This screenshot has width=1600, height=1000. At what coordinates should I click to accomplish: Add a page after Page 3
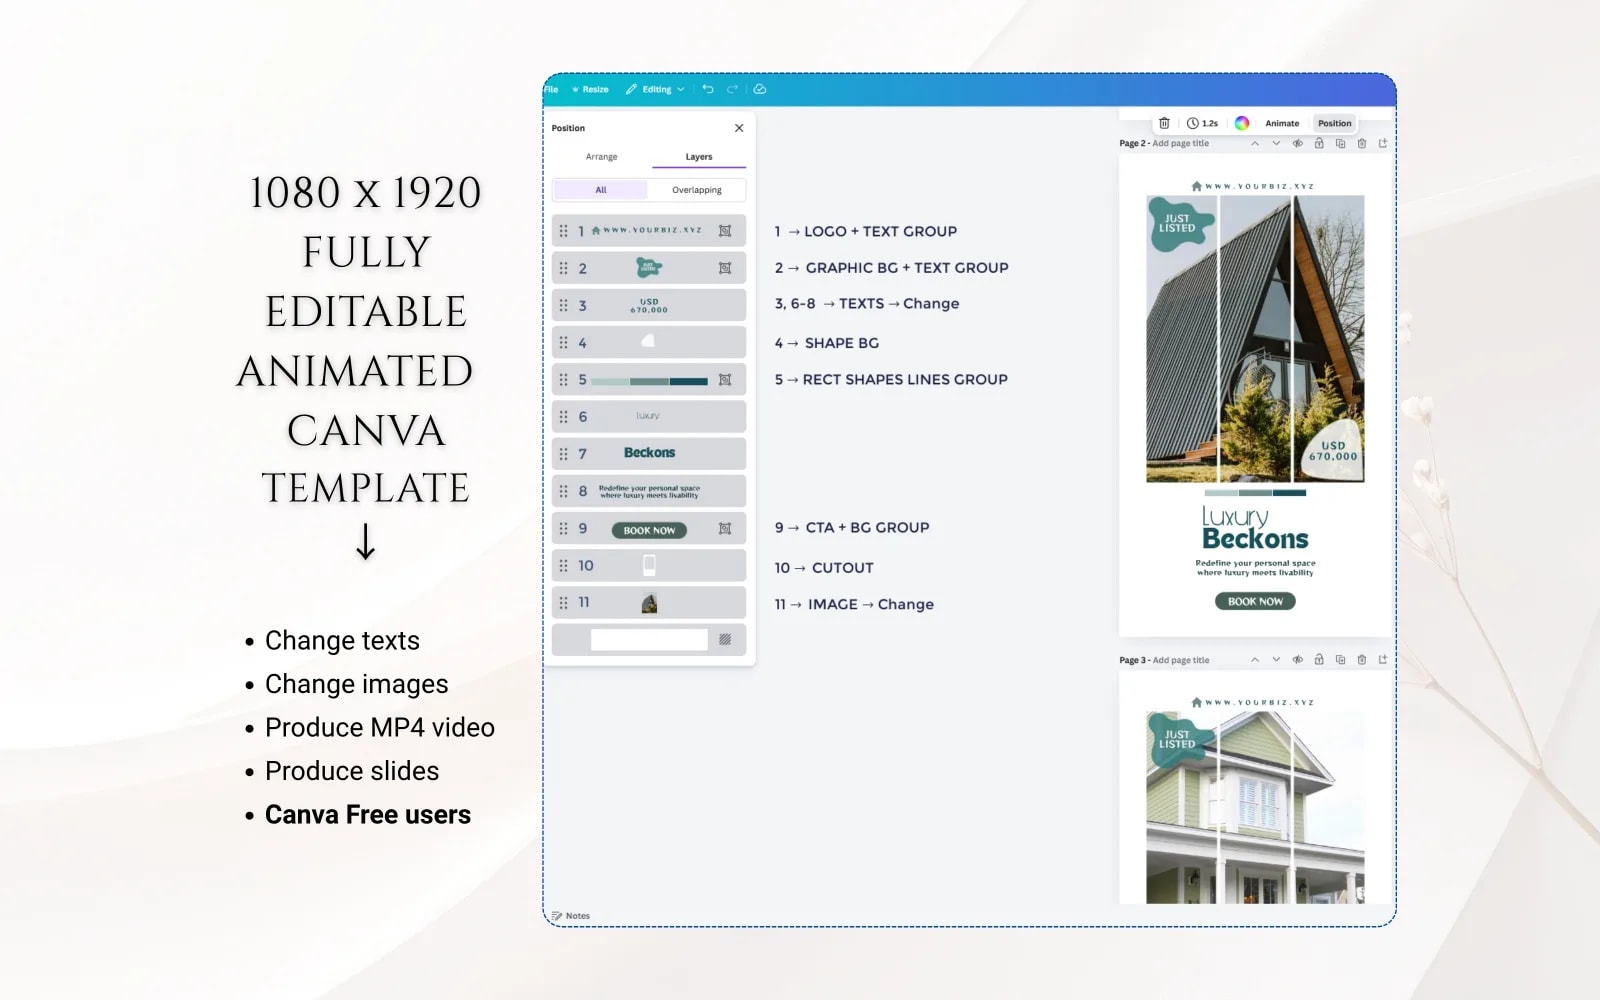[1383, 660]
